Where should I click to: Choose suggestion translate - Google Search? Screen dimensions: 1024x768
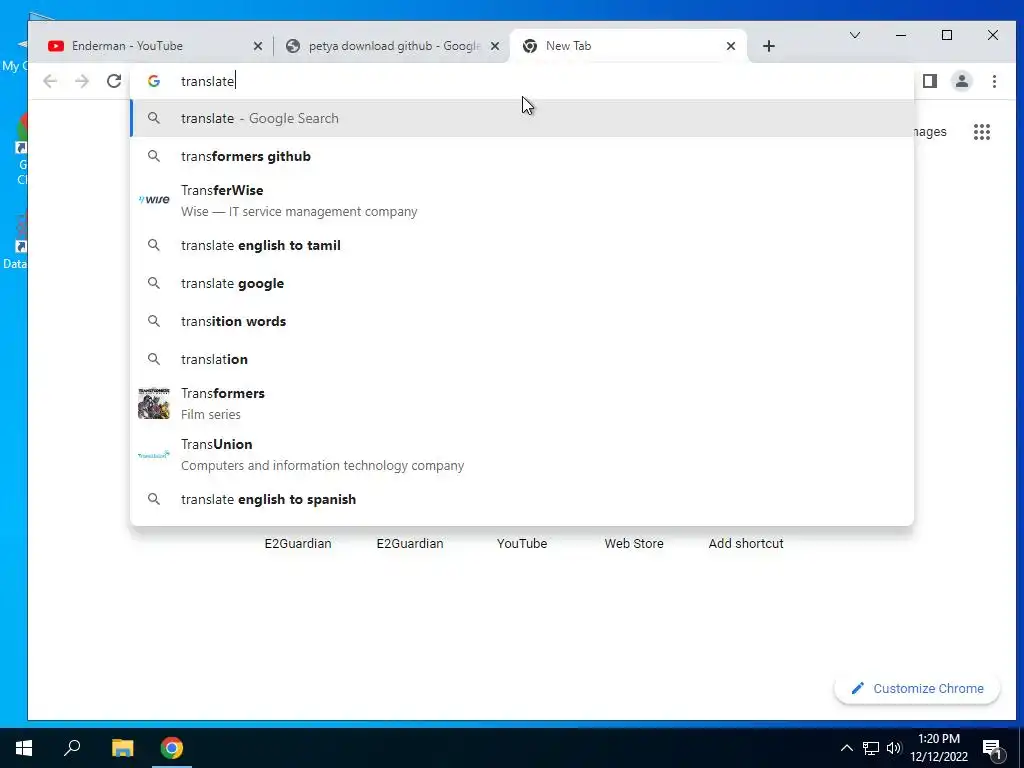click(522, 118)
